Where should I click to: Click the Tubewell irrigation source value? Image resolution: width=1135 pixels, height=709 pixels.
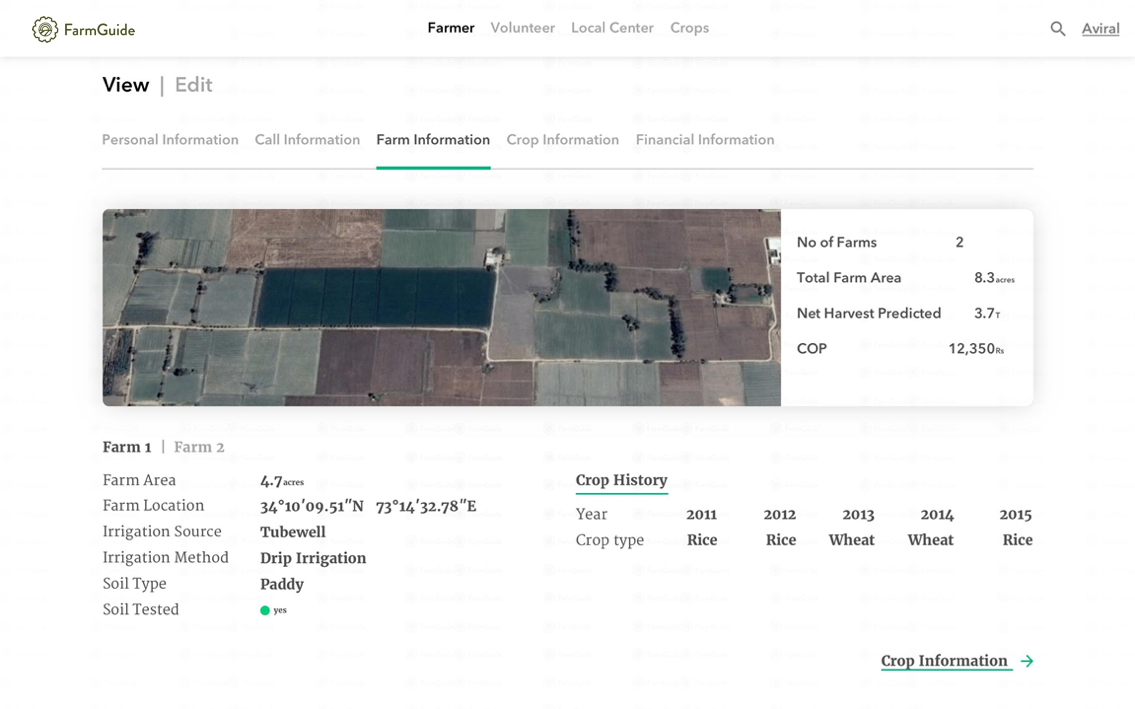[292, 532]
